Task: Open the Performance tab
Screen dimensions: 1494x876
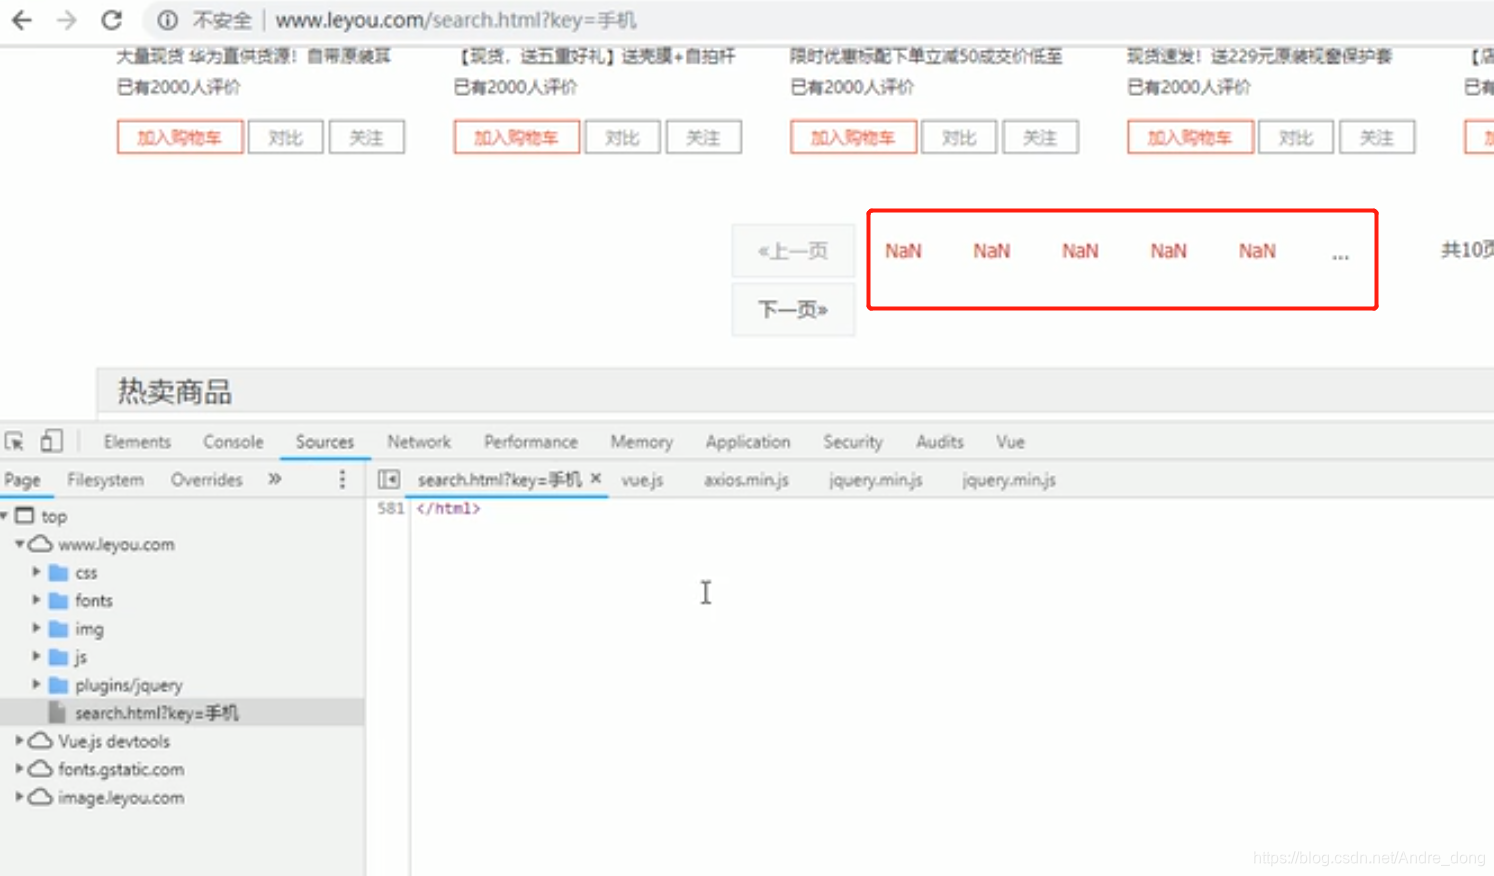Action: click(x=531, y=442)
